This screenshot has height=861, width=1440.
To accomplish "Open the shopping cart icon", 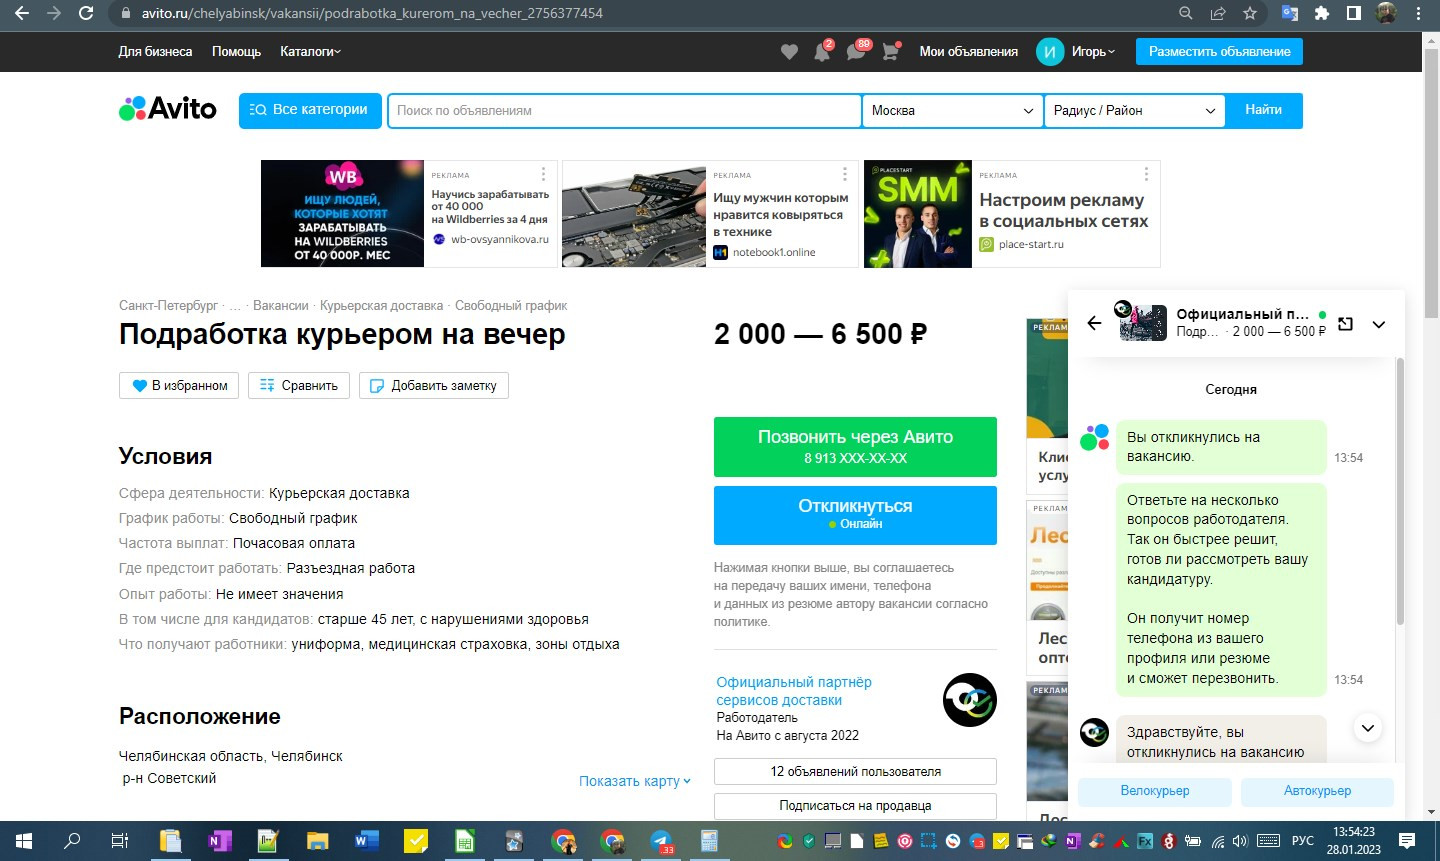I will pos(890,52).
